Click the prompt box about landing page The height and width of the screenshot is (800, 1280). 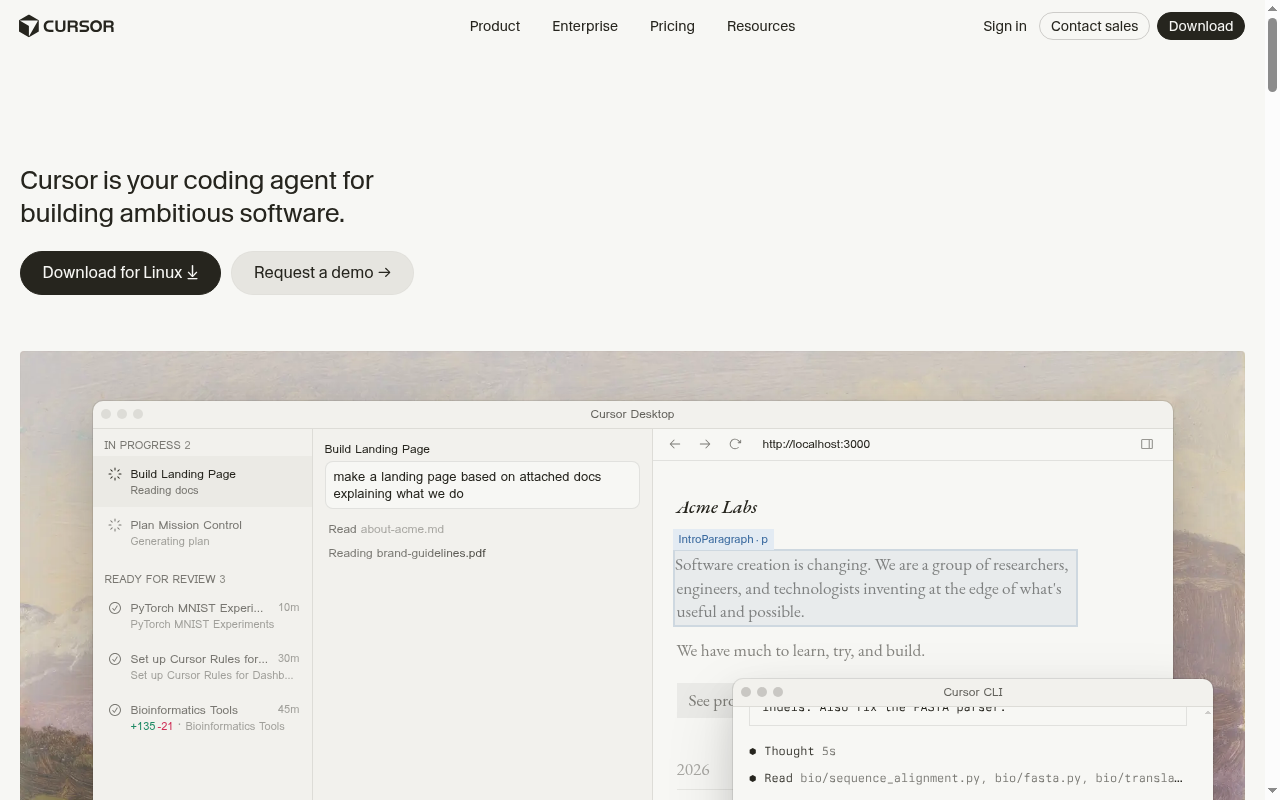click(x=482, y=485)
